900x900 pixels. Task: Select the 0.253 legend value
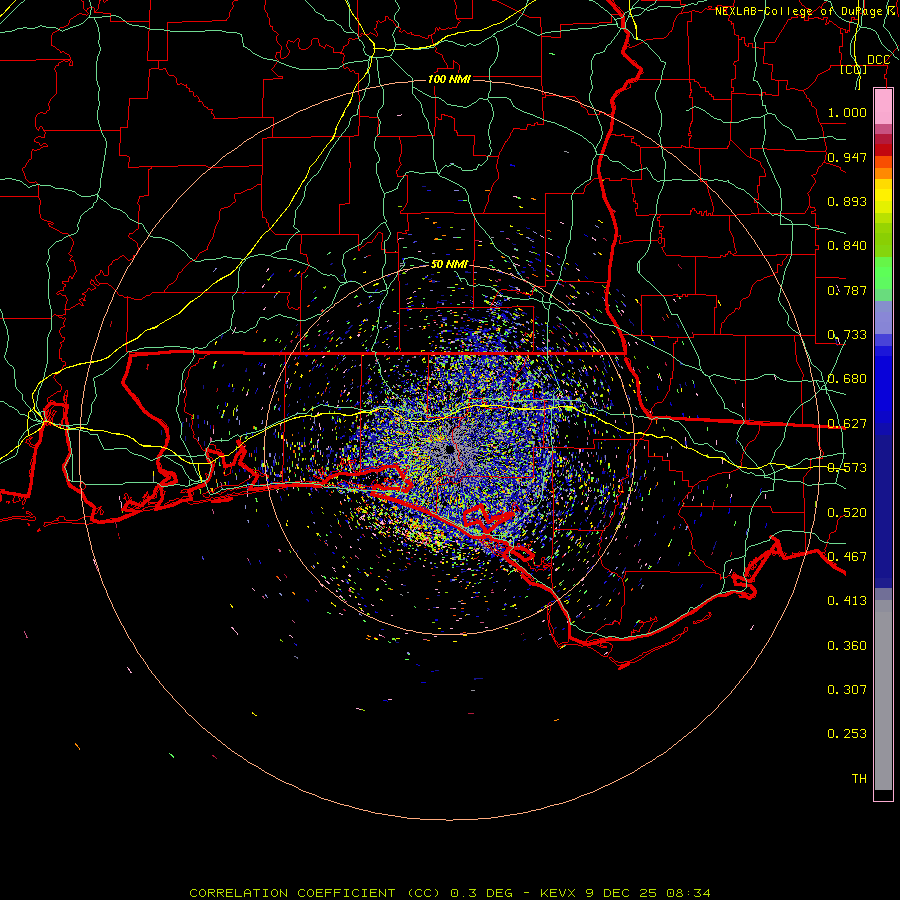(847, 734)
